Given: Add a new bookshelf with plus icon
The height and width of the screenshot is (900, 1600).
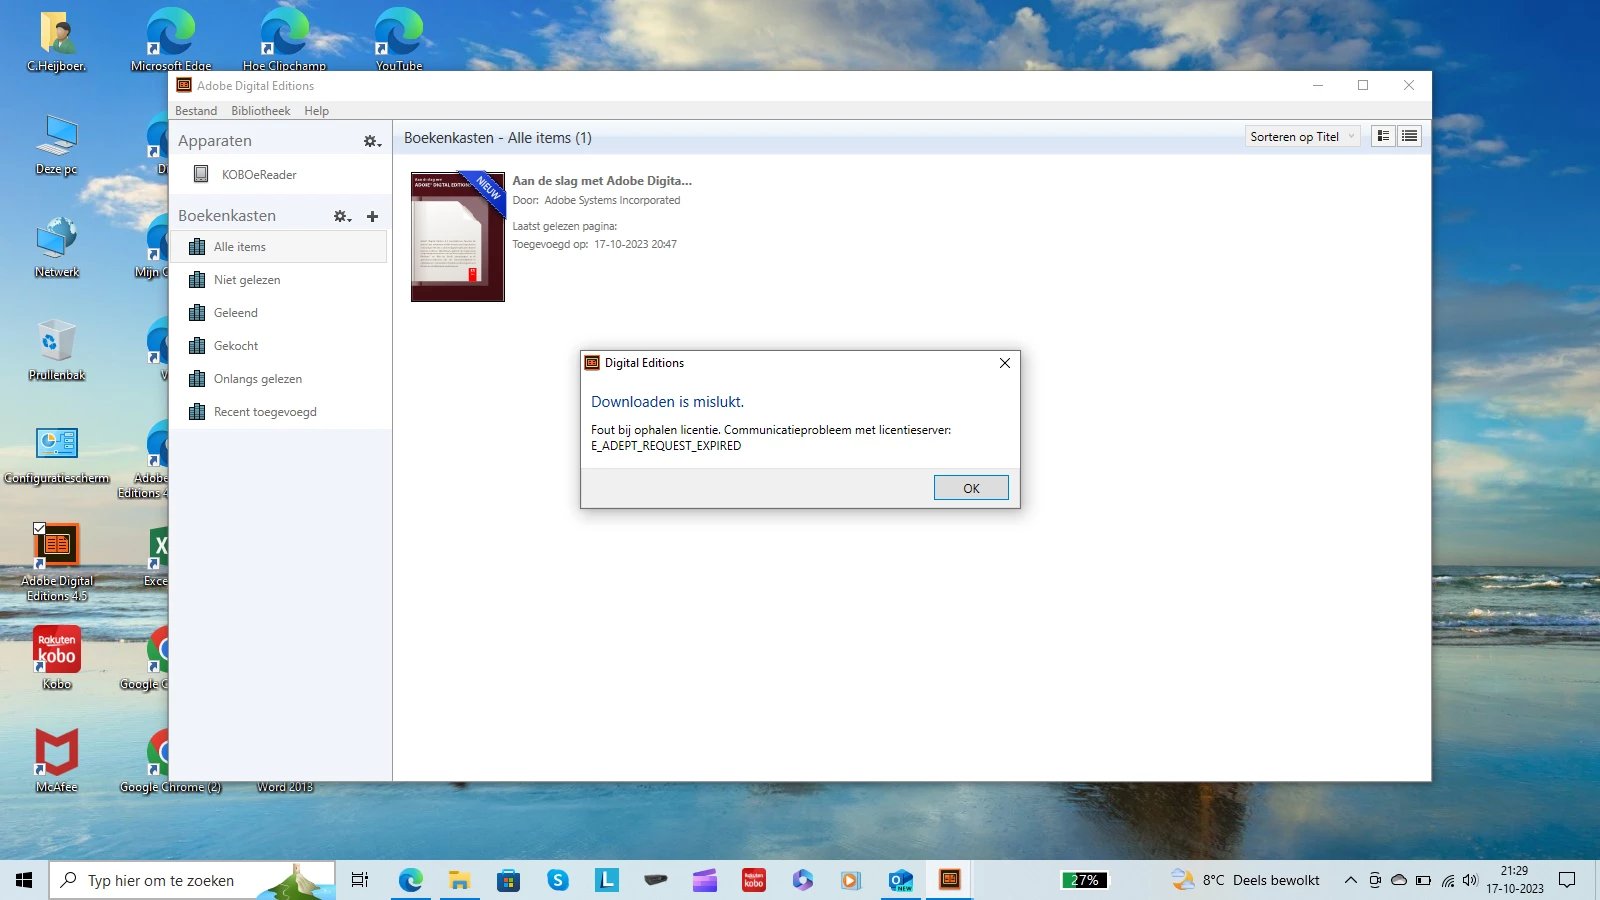Looking at the screenshot, I should tap(372, 216).
